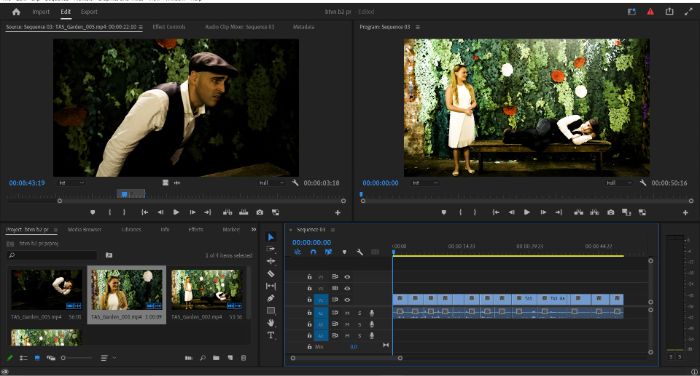Viewport: 700px width, 376px height.
Task: Open Source monitor zoom level Fit dropdown
Action: coord(71,183)
